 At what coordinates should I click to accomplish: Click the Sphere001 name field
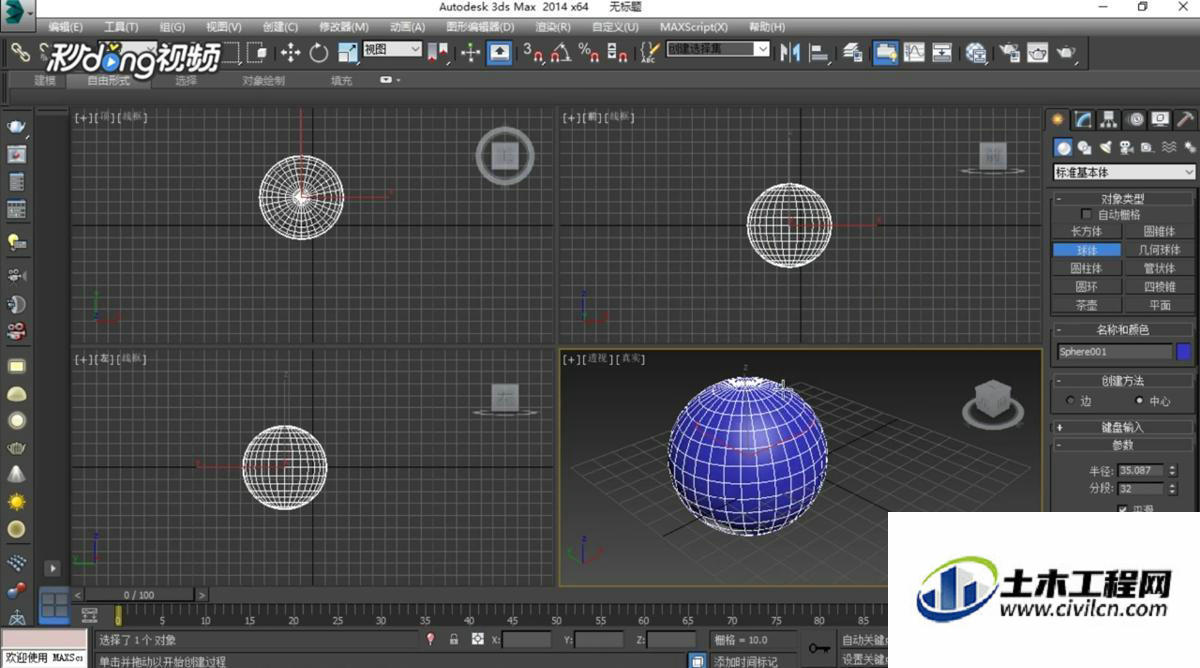(1115, 351)
